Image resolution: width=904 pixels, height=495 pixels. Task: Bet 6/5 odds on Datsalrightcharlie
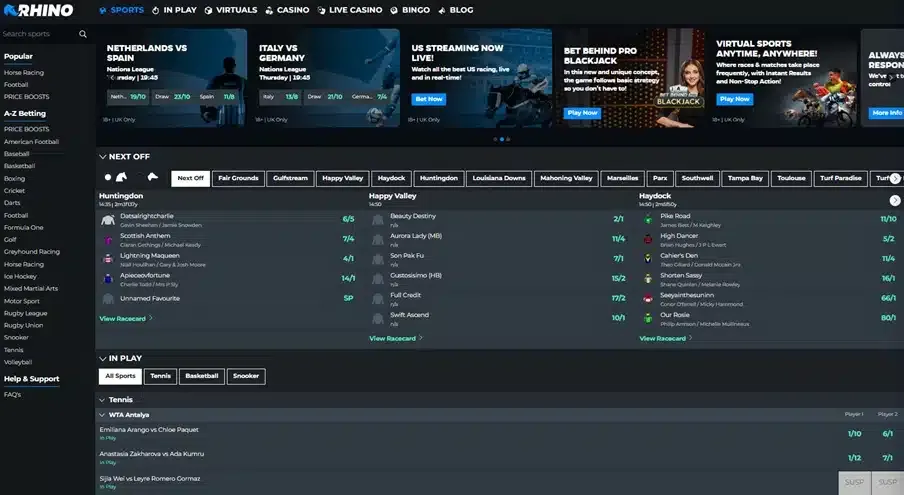coord(348,219)
